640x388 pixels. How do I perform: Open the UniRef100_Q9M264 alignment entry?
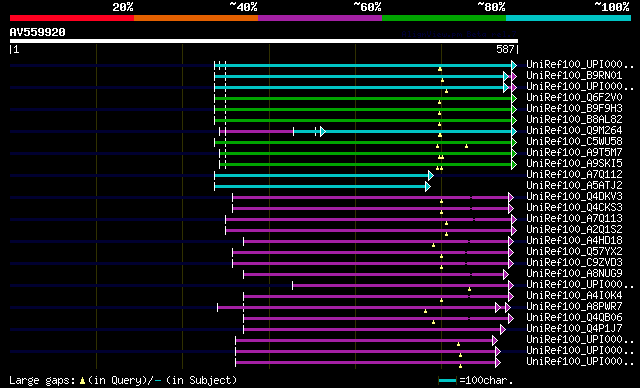(574, 131)
